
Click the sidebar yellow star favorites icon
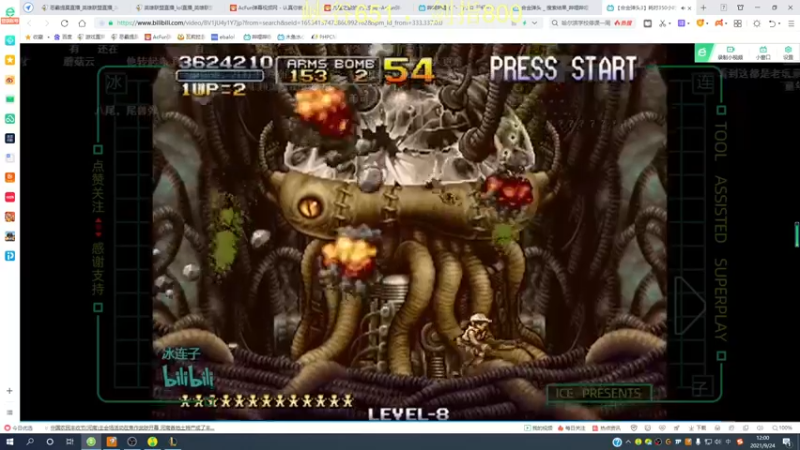click(x=10, y=60)
